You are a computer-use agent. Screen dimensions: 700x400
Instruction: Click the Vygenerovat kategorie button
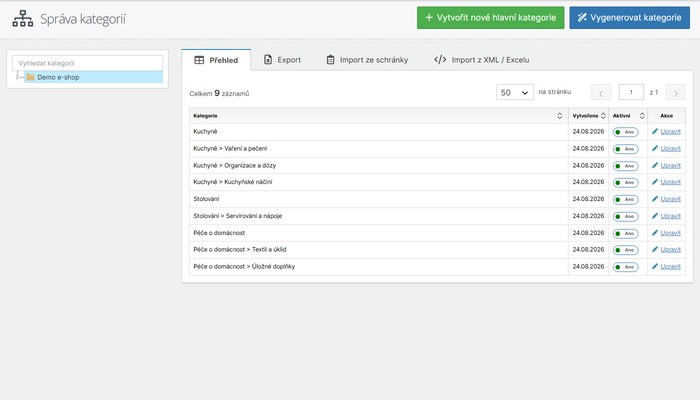click(629, 17)
